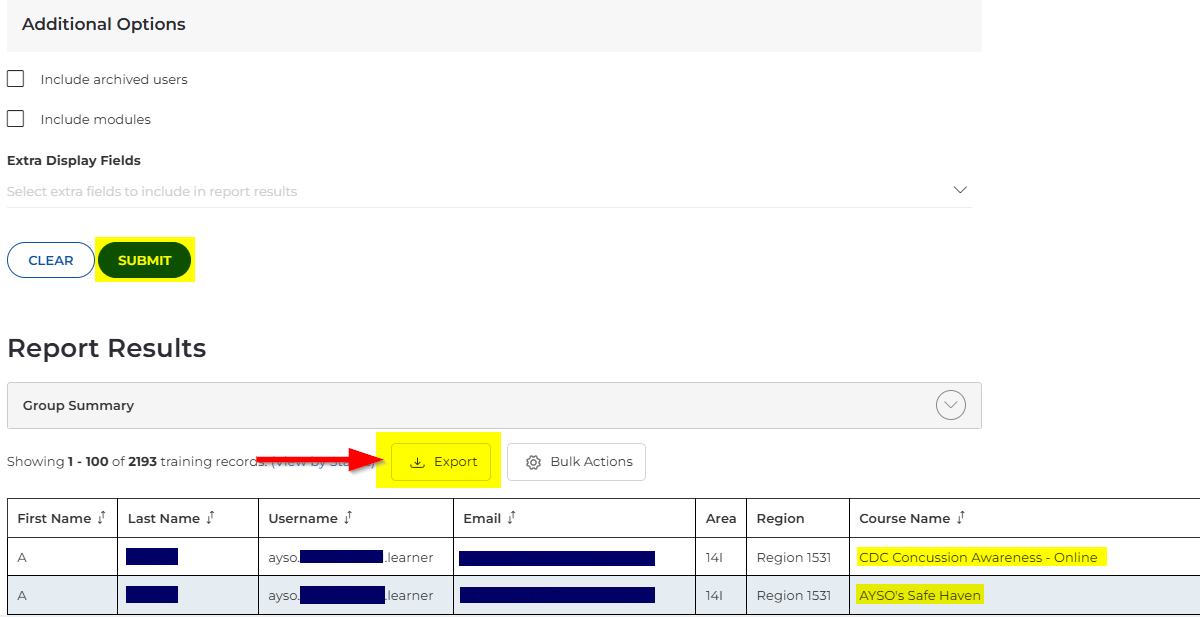Click the Course Name sort icon
1200x617 pixels.
click(960, 518)
